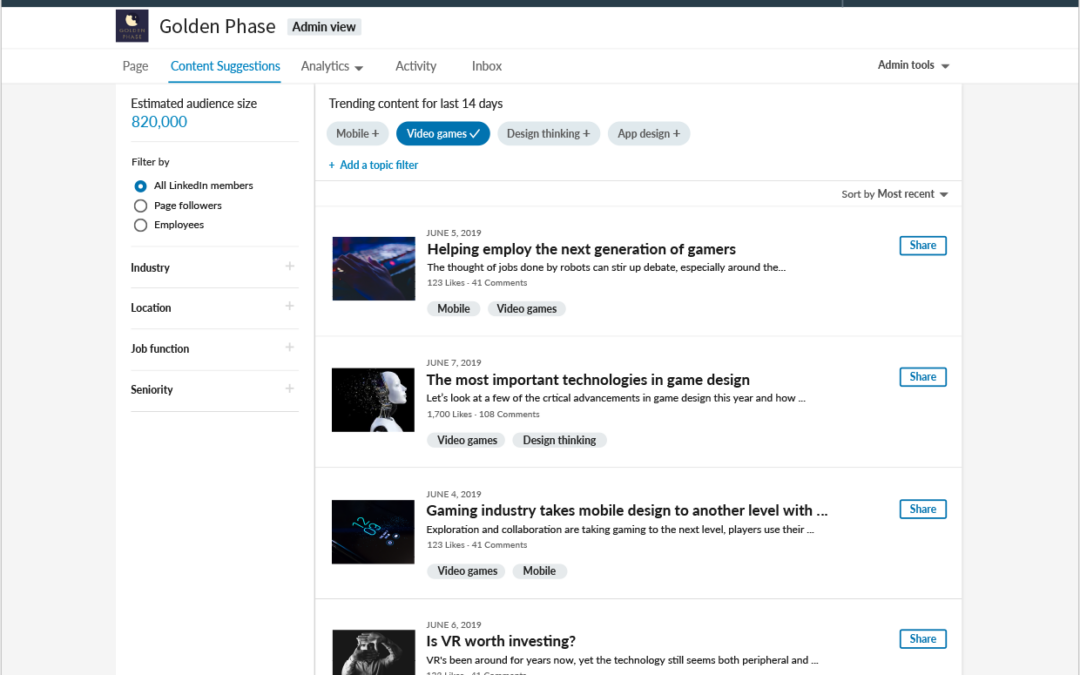Add the Mobile topic filter
This screenshot has height=675, width=1080.
(x=357, y=133)
